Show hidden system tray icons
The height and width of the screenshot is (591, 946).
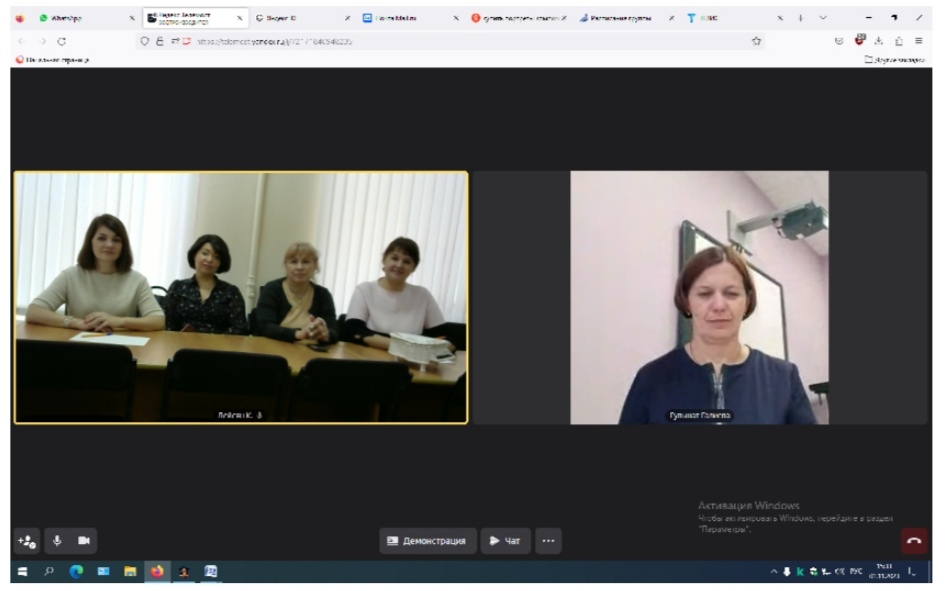point(773,572)
